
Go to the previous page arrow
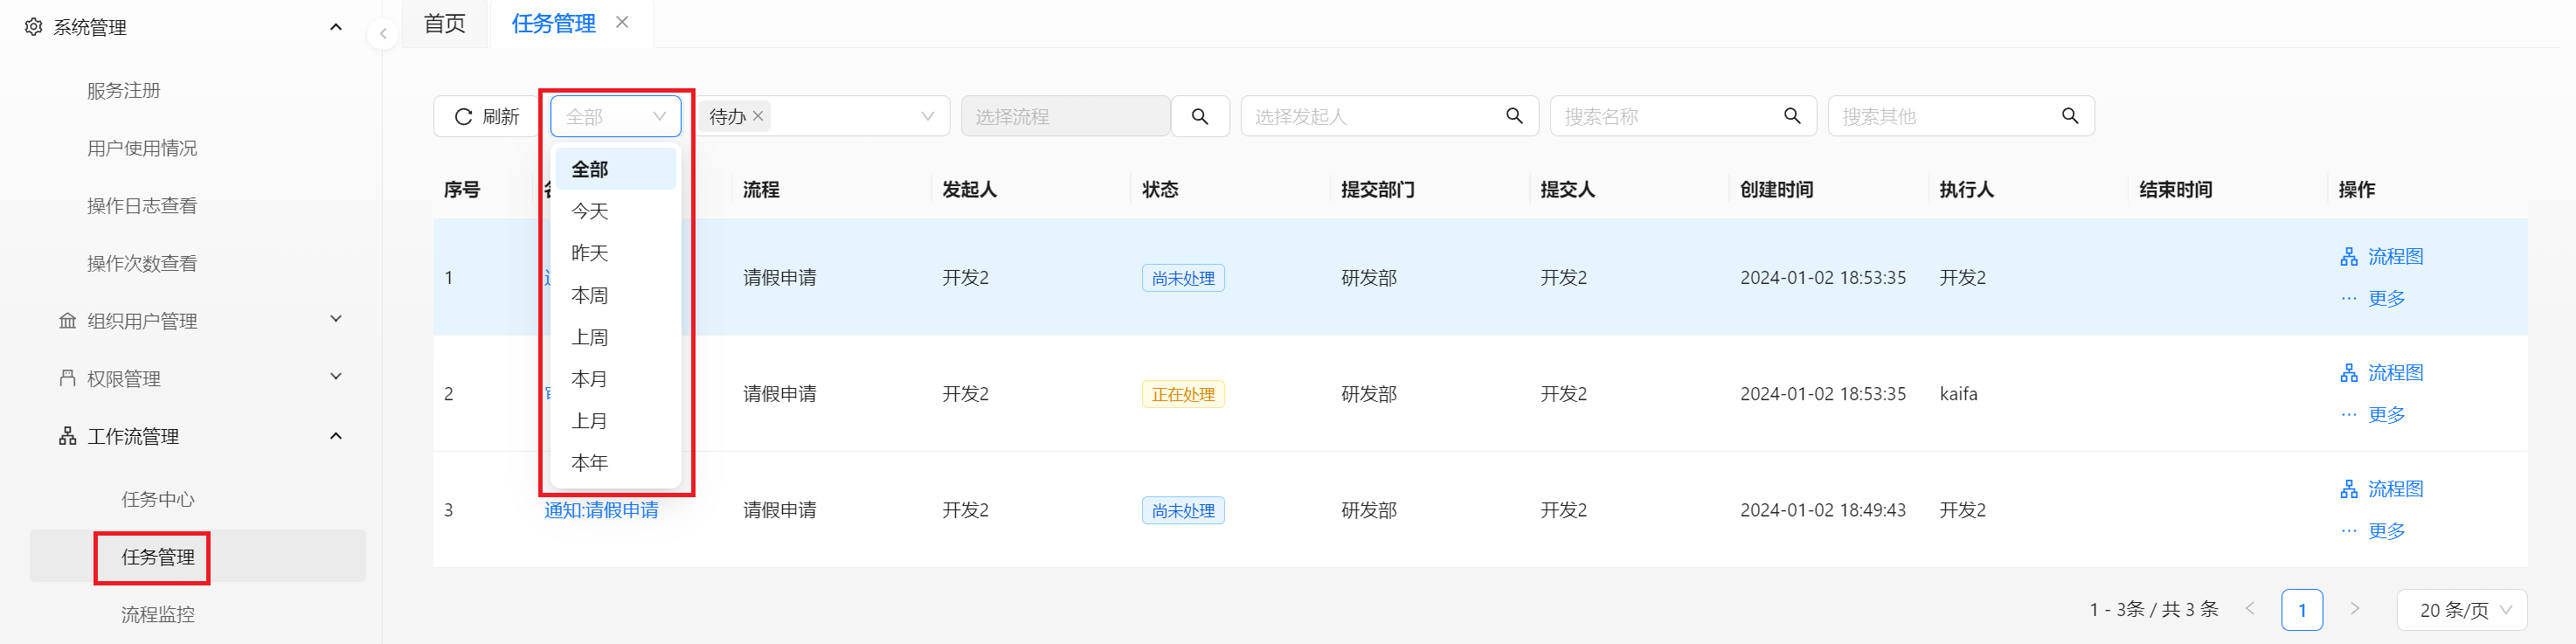click(x=2250, y=608)
